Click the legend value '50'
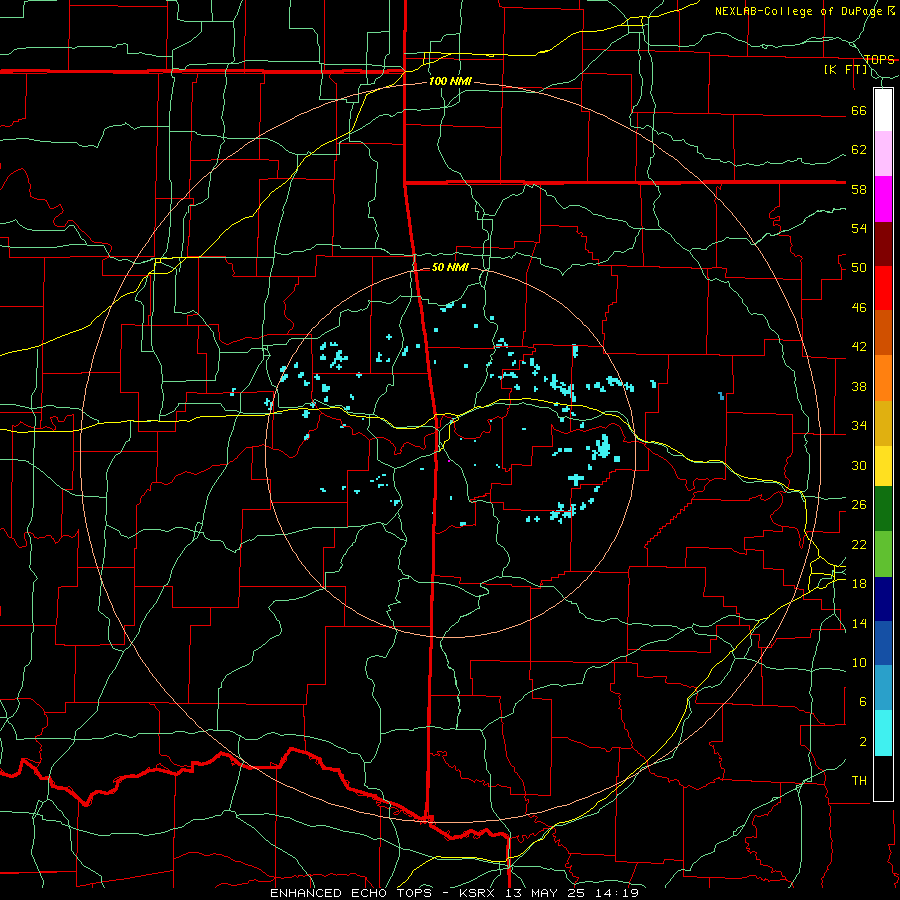900x900 pixels. click(859, 268)
